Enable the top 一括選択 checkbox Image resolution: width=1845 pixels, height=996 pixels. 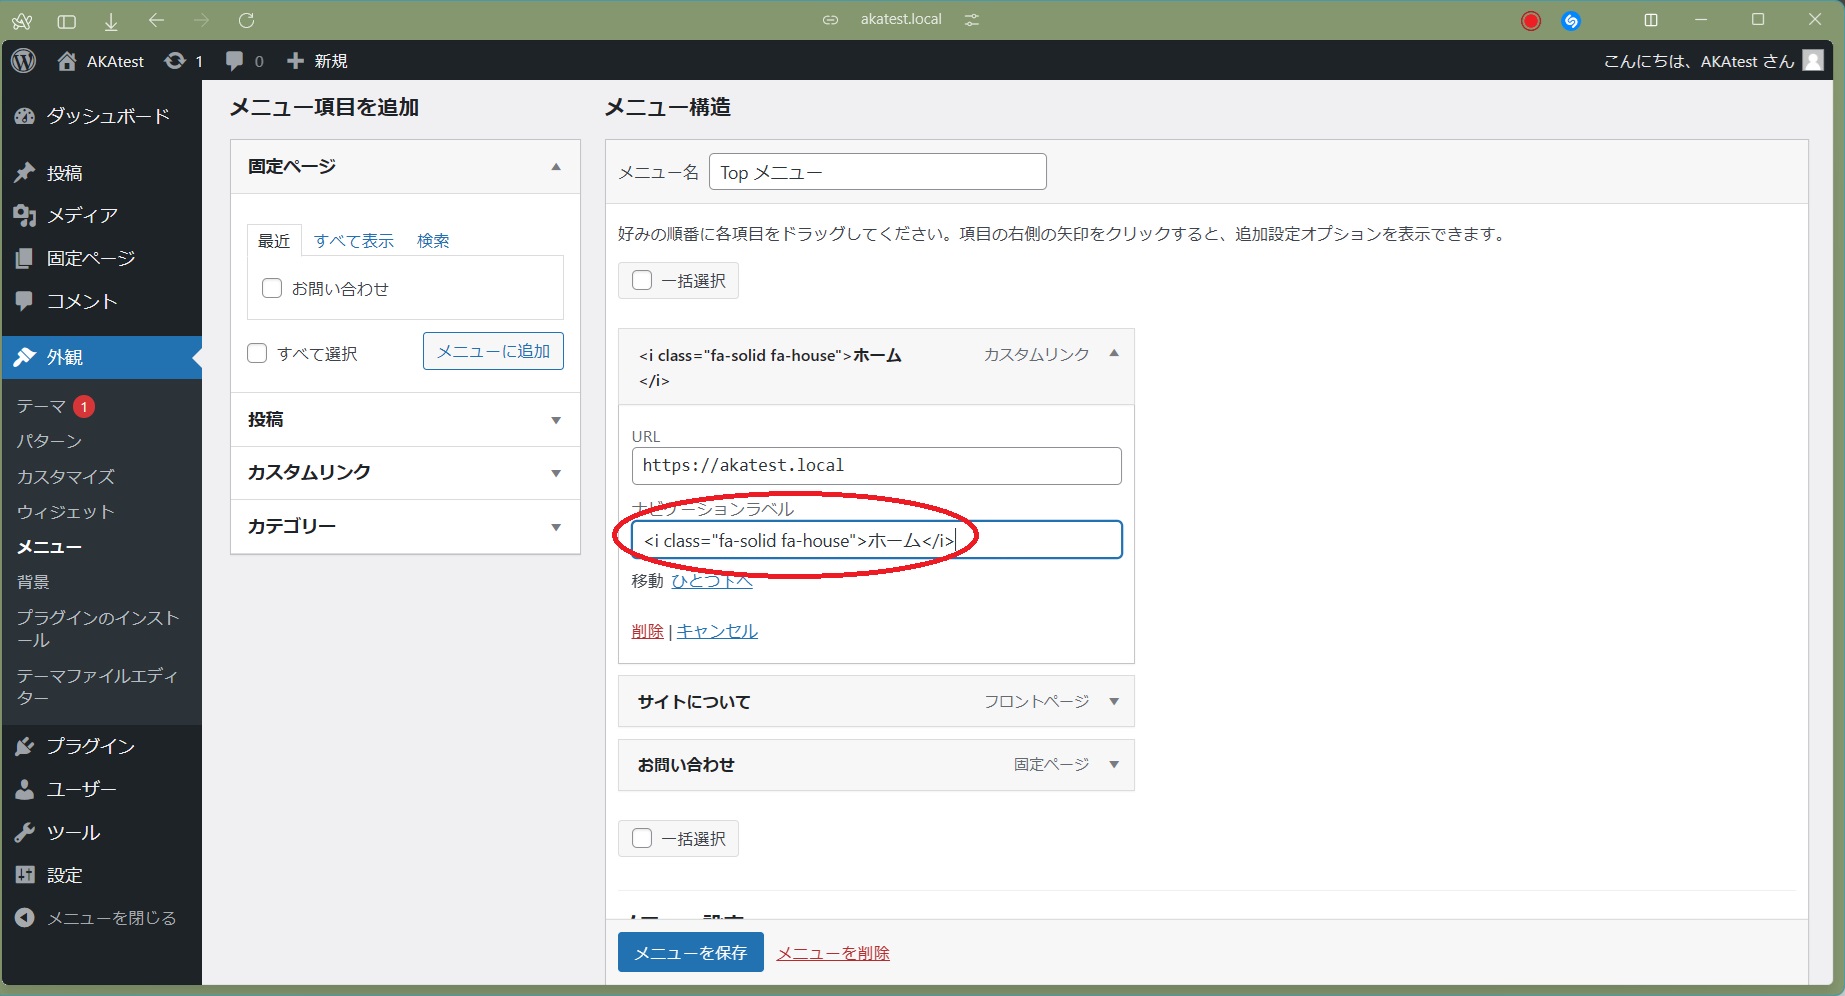tap(642, 280)
